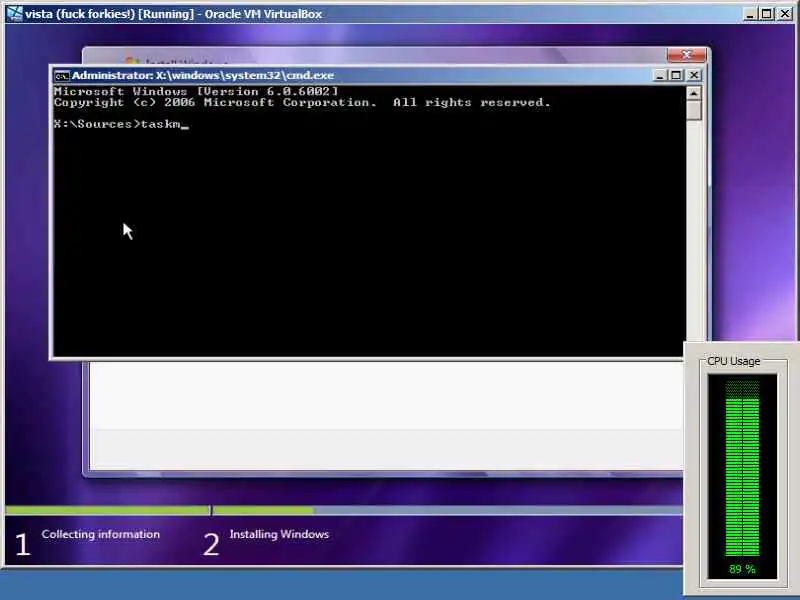
Task: Click the cmd.exe window title bar text
Action: [203, 76]
